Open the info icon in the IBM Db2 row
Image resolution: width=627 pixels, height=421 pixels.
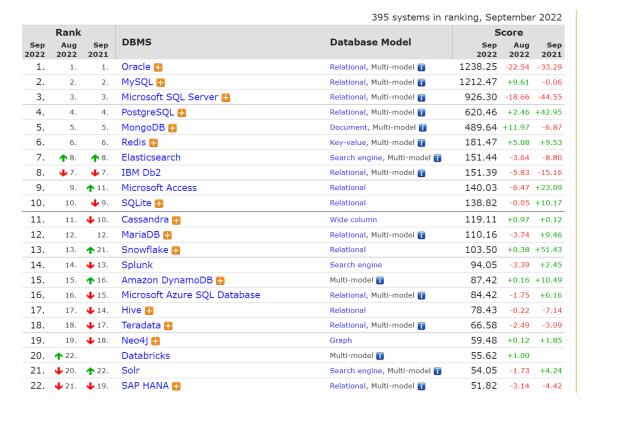[421, 173]
